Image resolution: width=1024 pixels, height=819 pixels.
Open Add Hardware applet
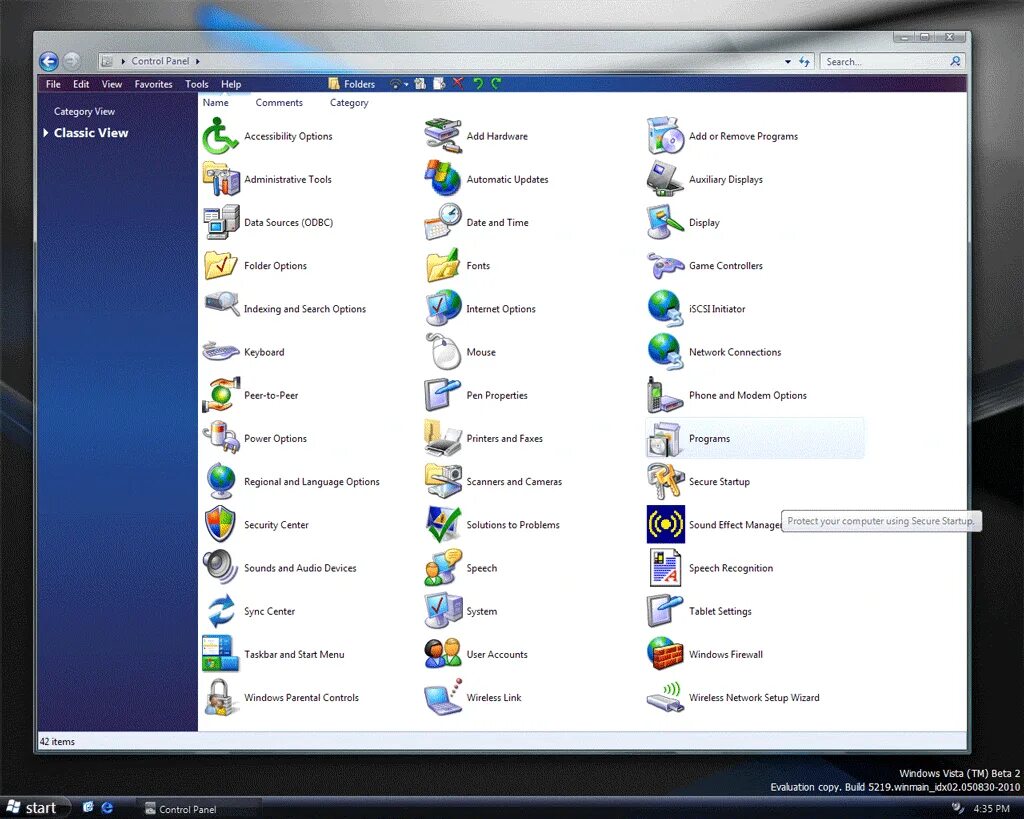click(x=476, y=136)
